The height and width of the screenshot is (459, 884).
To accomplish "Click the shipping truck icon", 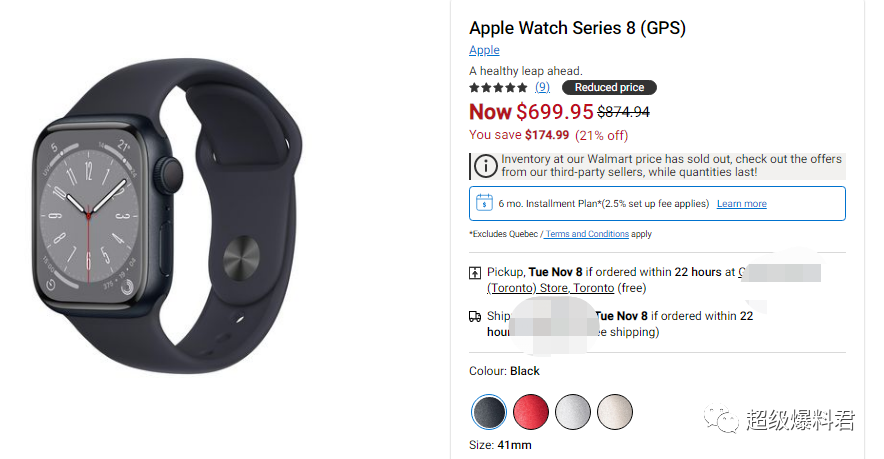I will point(475,316).
